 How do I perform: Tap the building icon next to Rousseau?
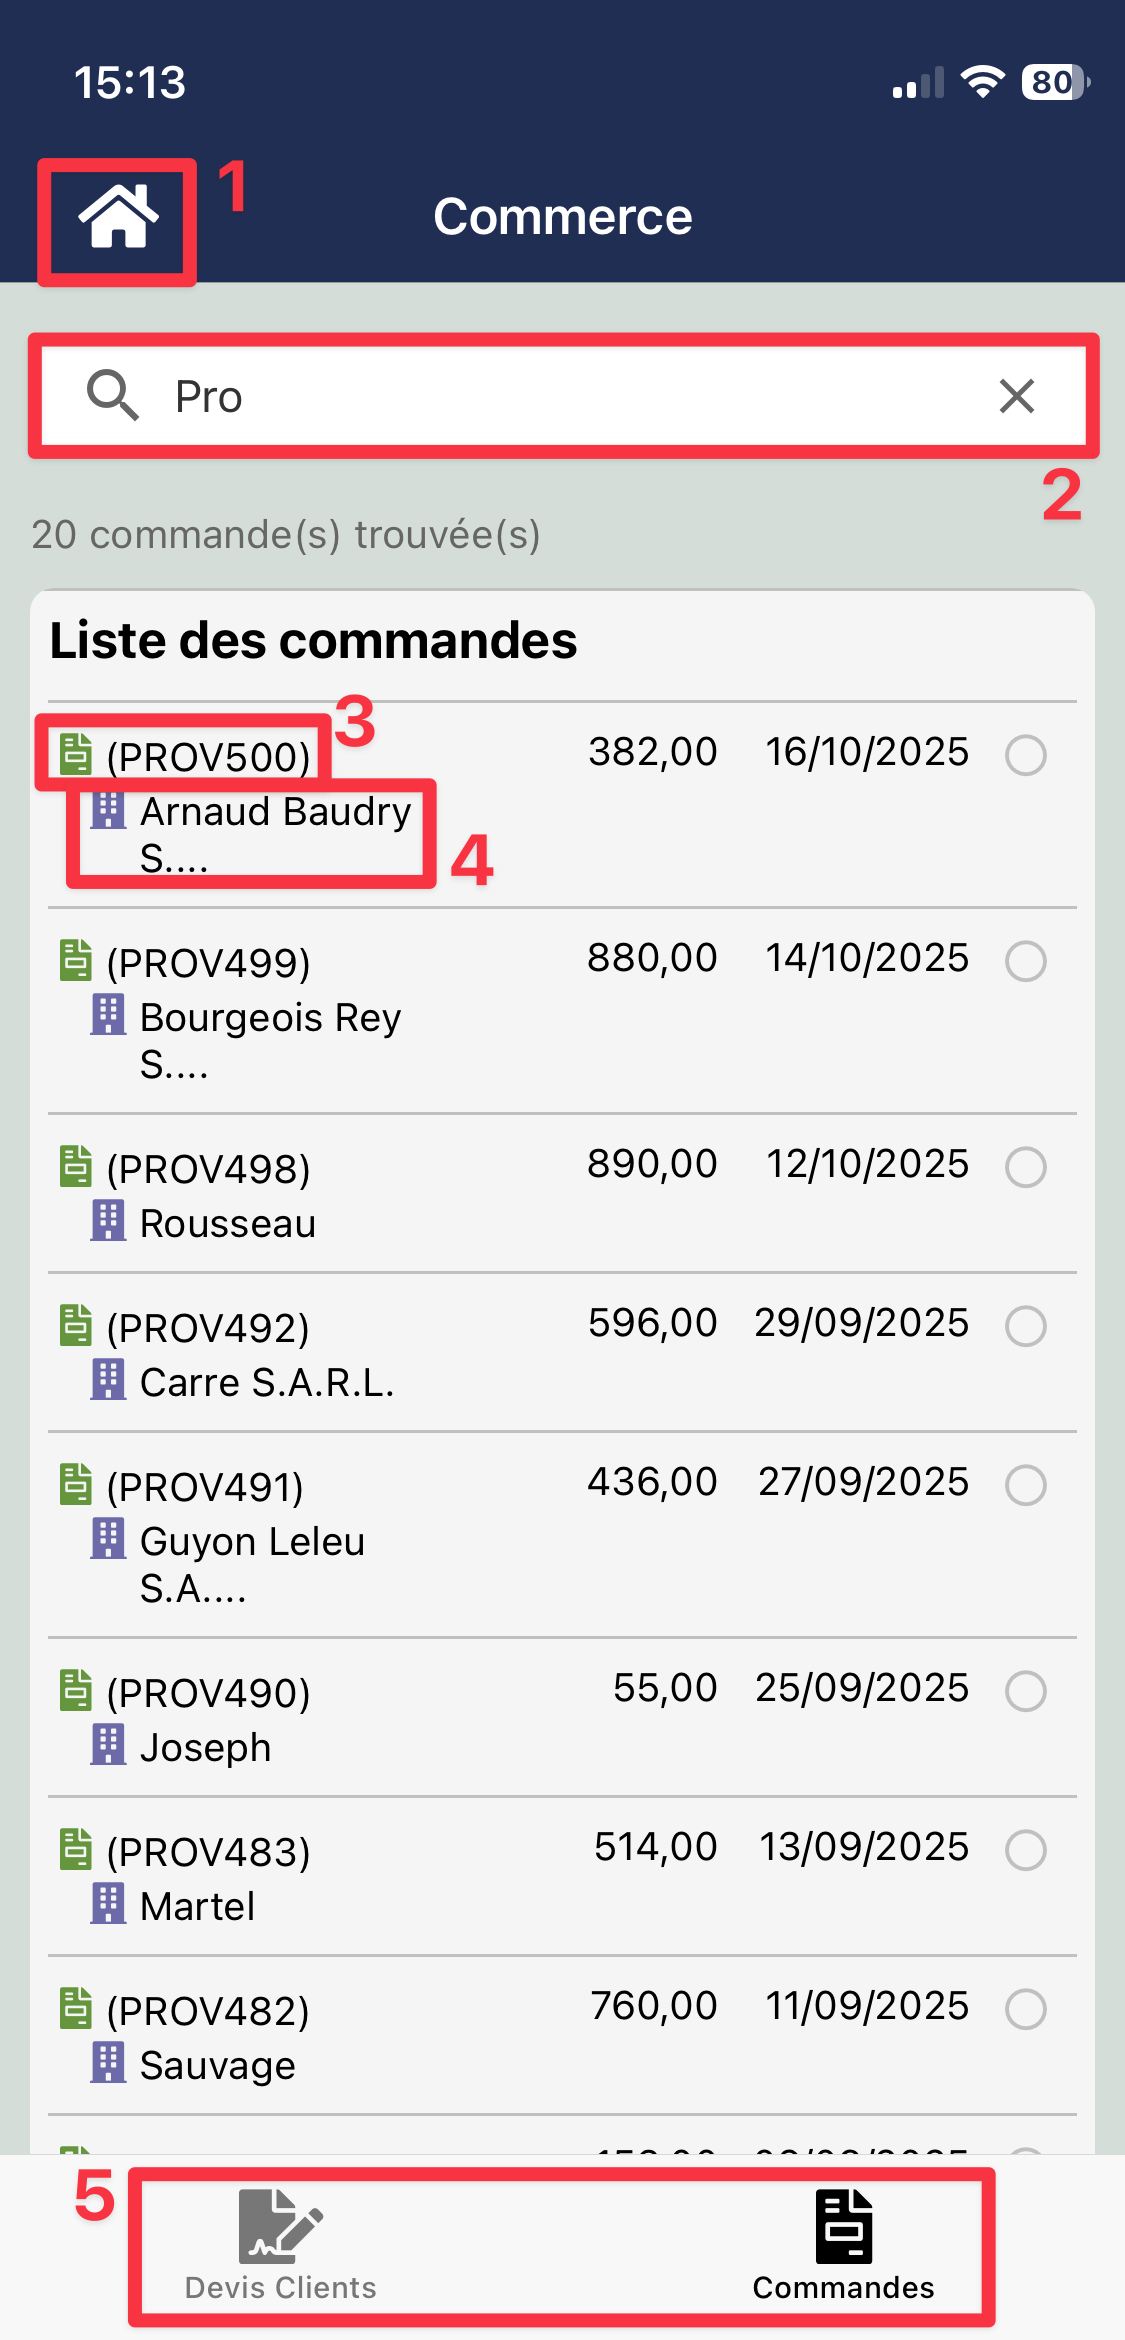[108, 1222]
